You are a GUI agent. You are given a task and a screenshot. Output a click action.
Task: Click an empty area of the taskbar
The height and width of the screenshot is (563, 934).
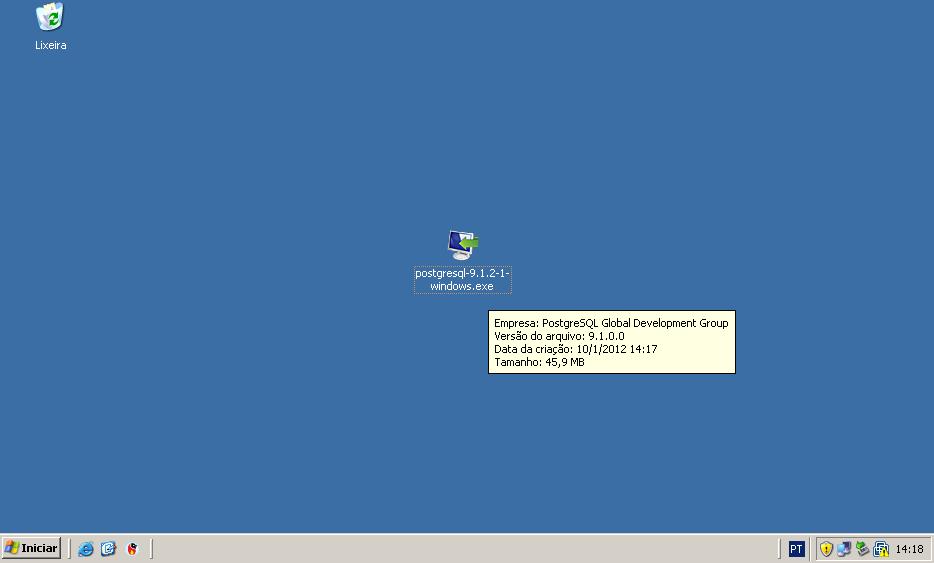450,549
